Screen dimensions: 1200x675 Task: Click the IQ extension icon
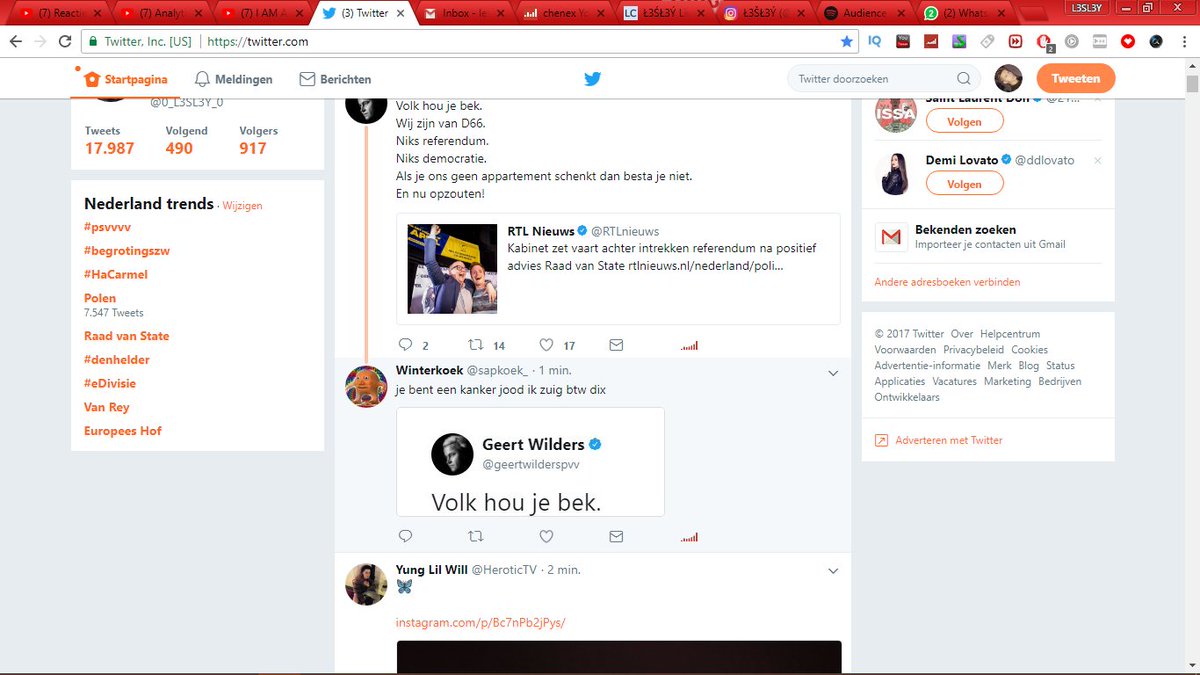click(x=874, y=42)
